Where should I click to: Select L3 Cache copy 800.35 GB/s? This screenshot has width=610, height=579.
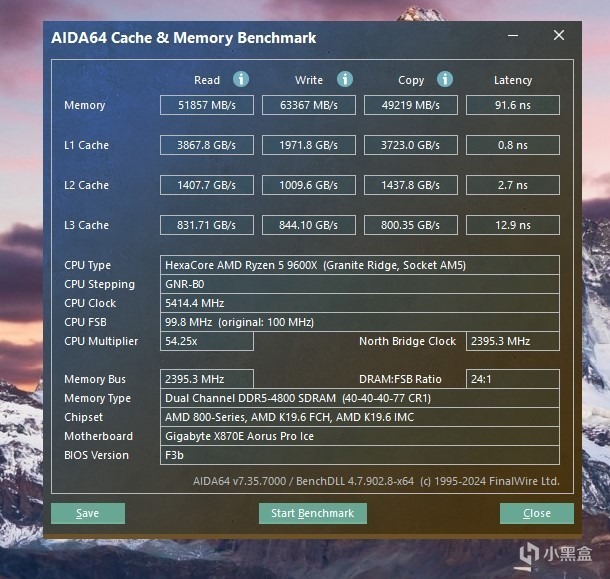(x=411, y=225)
